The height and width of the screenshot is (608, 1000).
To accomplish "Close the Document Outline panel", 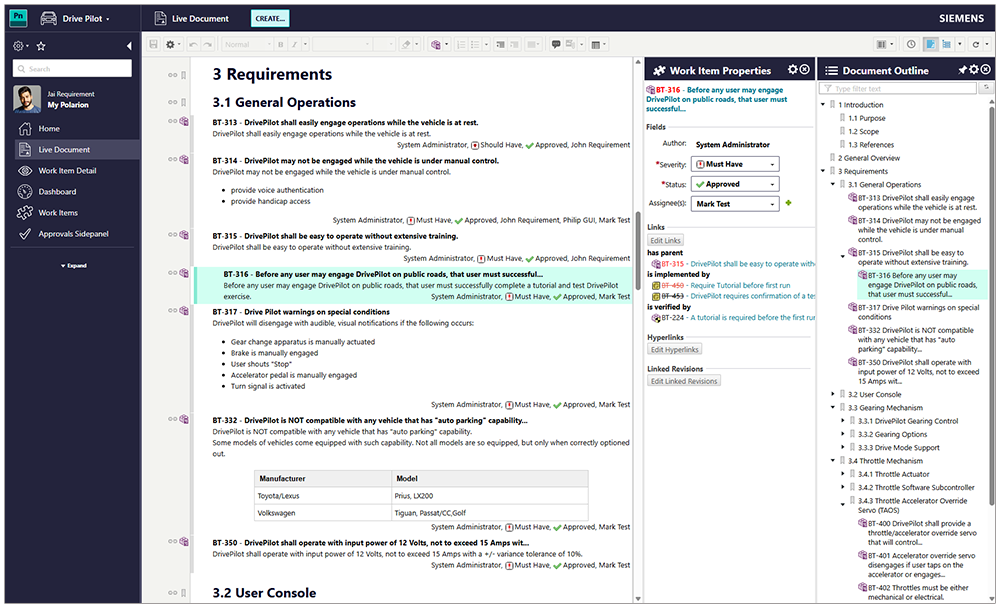I will pyautogui.click(x=986, y=70).
